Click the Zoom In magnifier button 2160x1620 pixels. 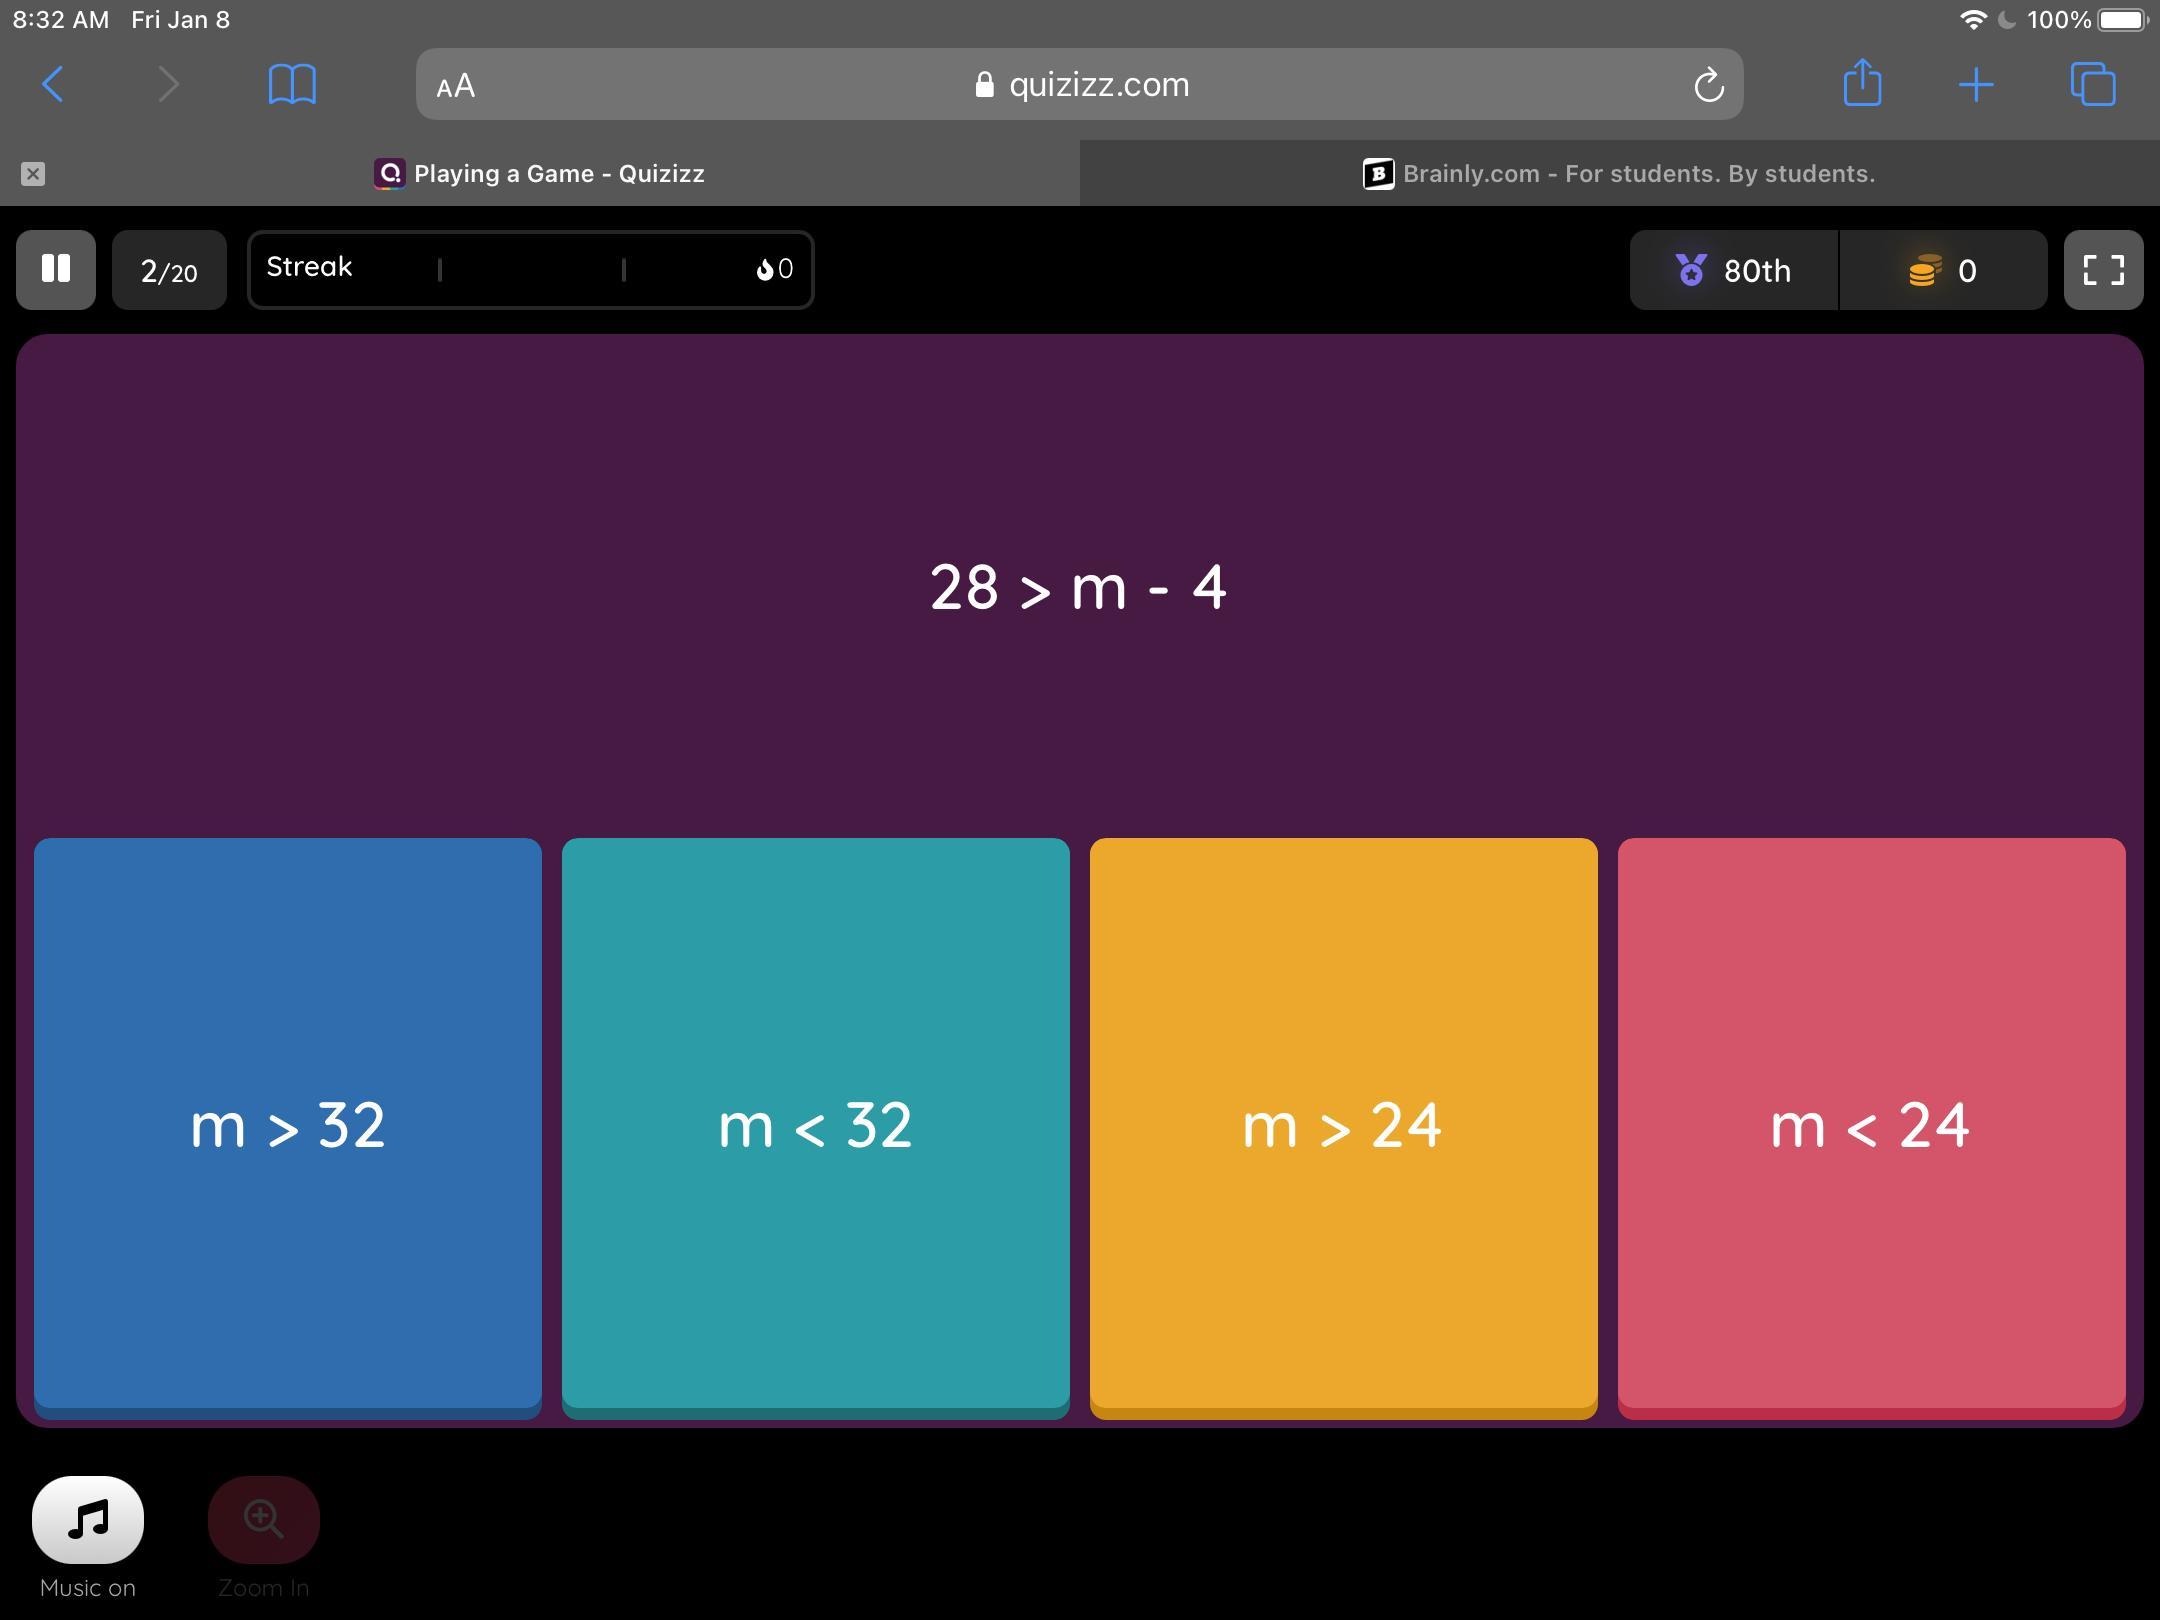pyautogui.click(x=263, y=1519)
